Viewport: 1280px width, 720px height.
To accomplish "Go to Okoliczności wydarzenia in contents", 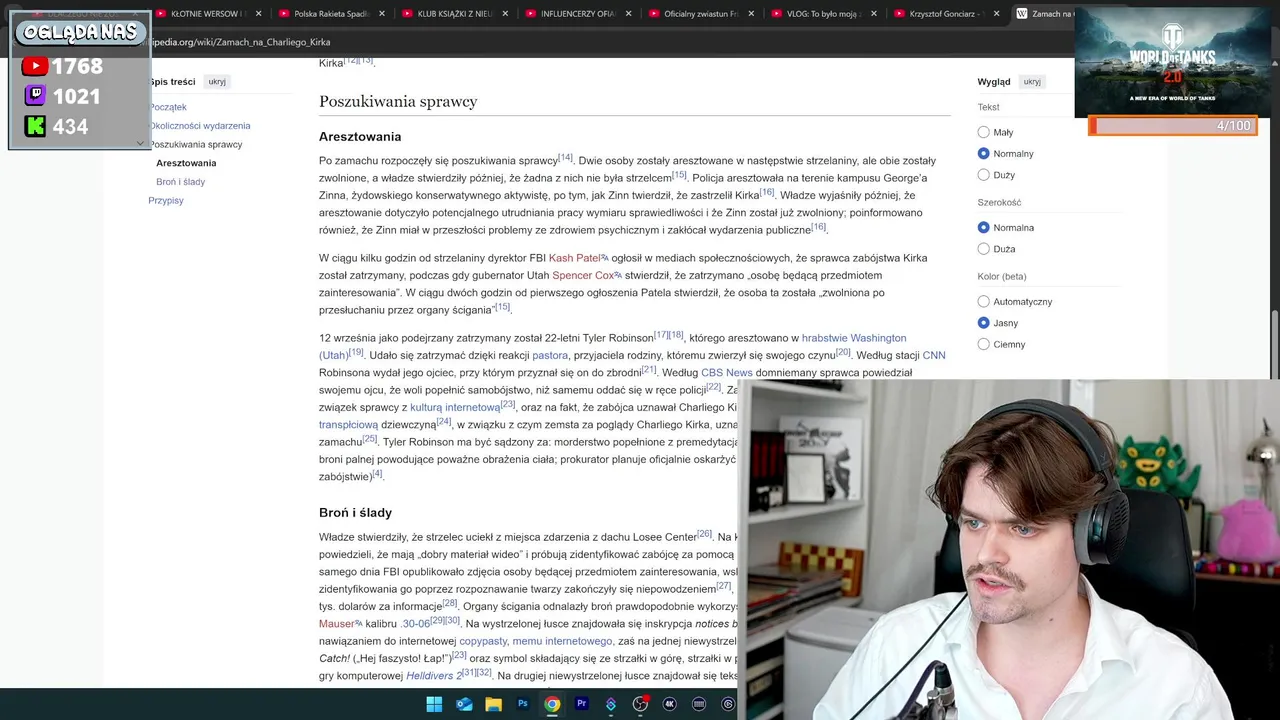I will click(199, 126).
